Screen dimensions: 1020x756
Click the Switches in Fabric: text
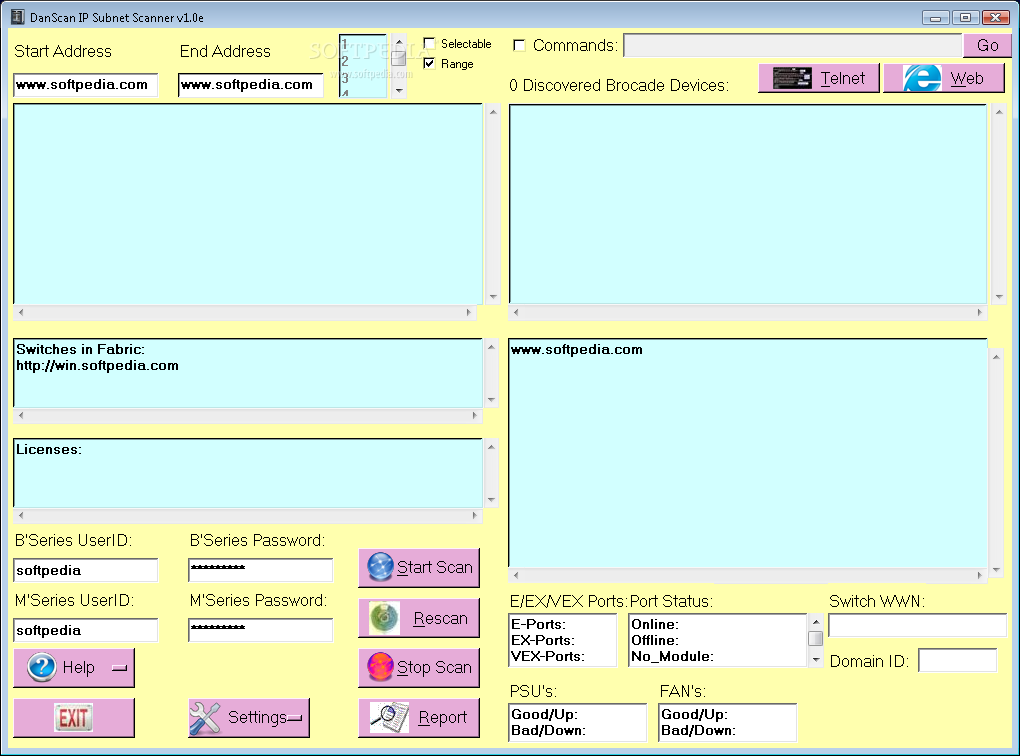pyautogui.click(x=80, y=349)
